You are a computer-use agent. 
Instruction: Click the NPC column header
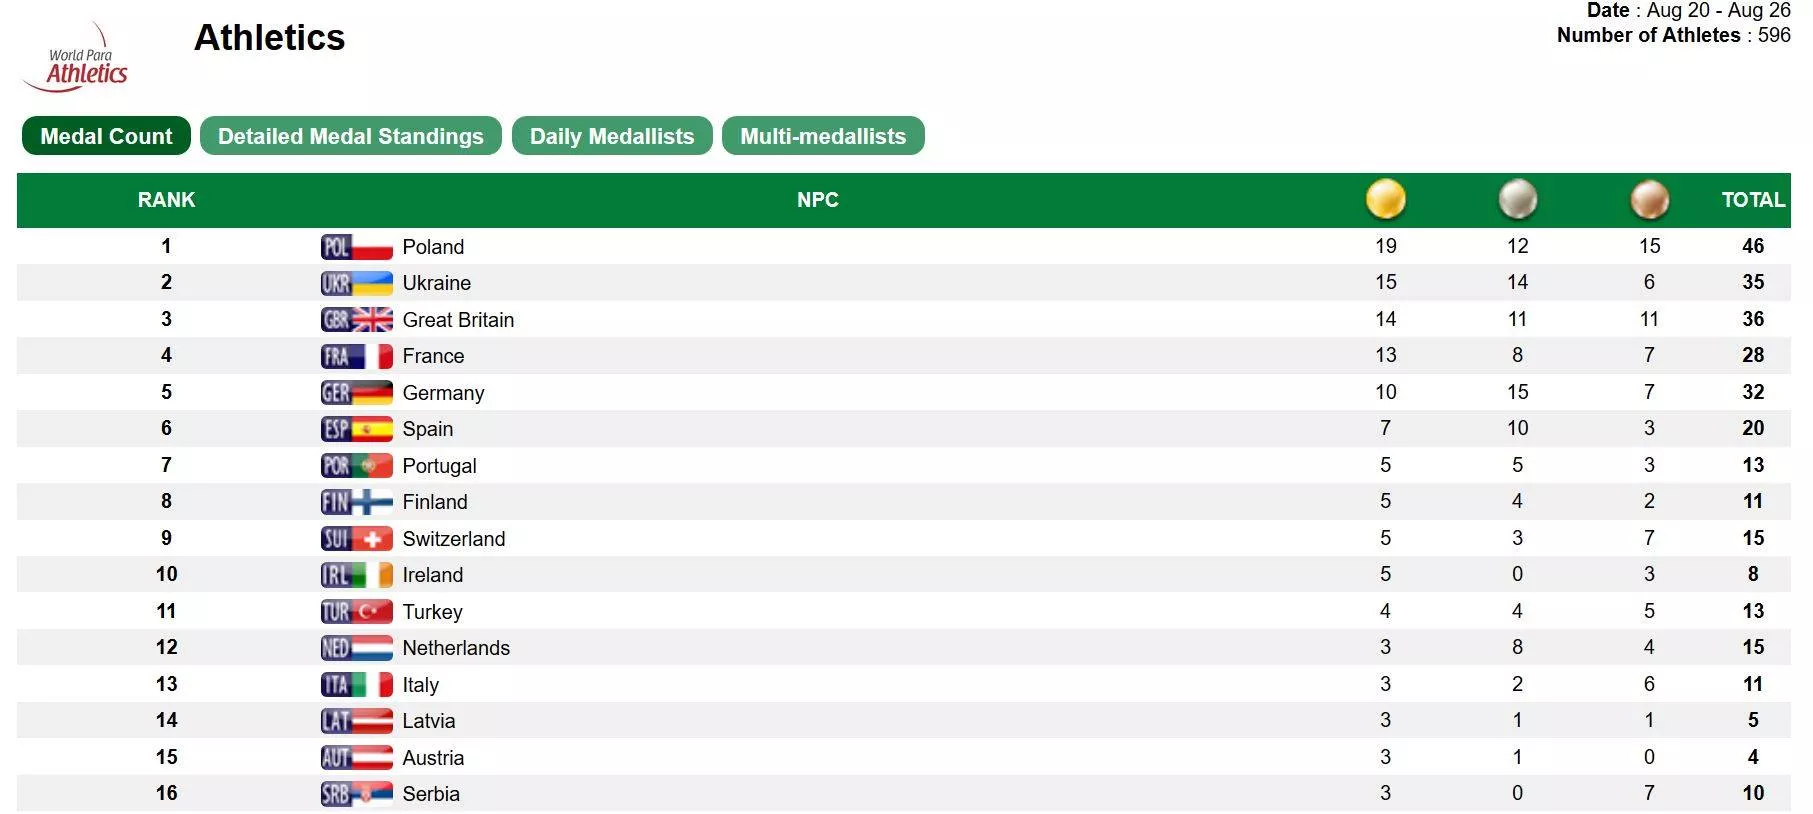817,200
